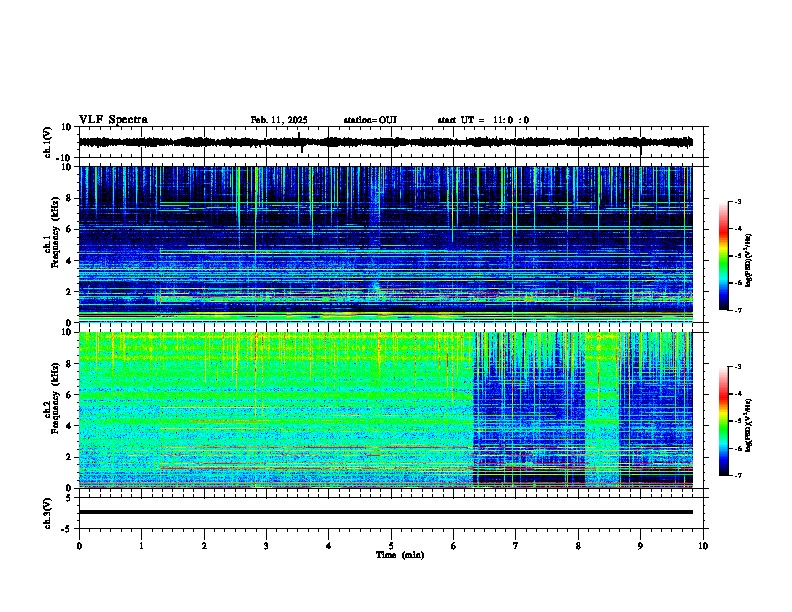Screen dimensions: 792x612
Task: Click the "ch.3(V)" vertical axis label
Action: 48,513
